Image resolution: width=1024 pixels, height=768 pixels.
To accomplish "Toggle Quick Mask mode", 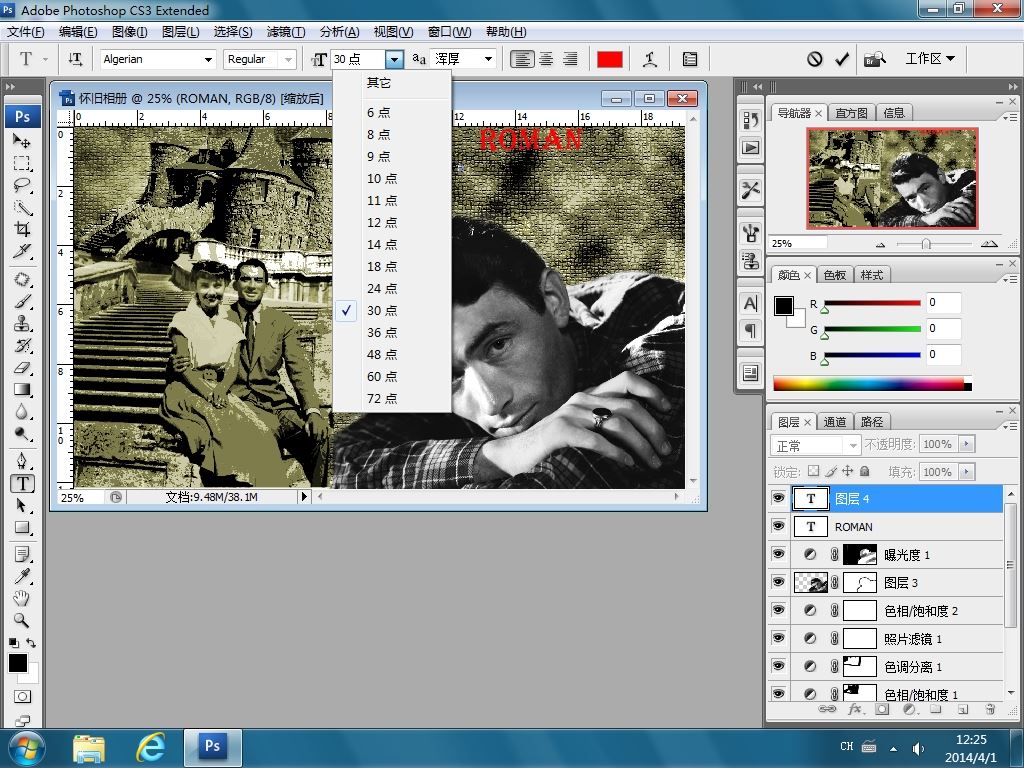I will point(22,697).
